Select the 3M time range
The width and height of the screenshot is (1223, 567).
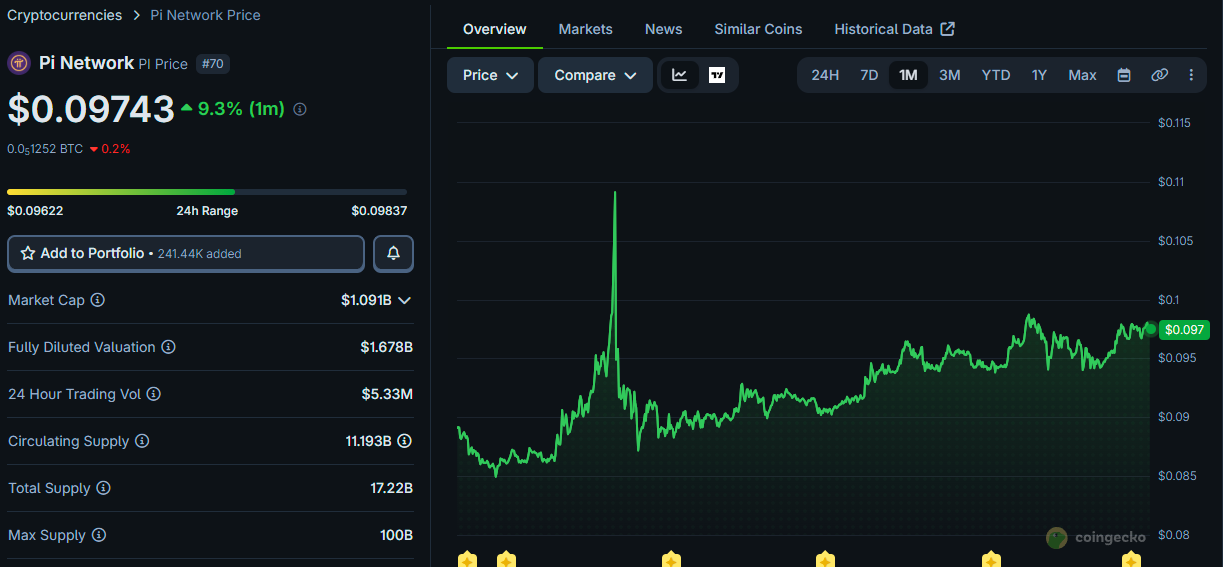[950, 75]
